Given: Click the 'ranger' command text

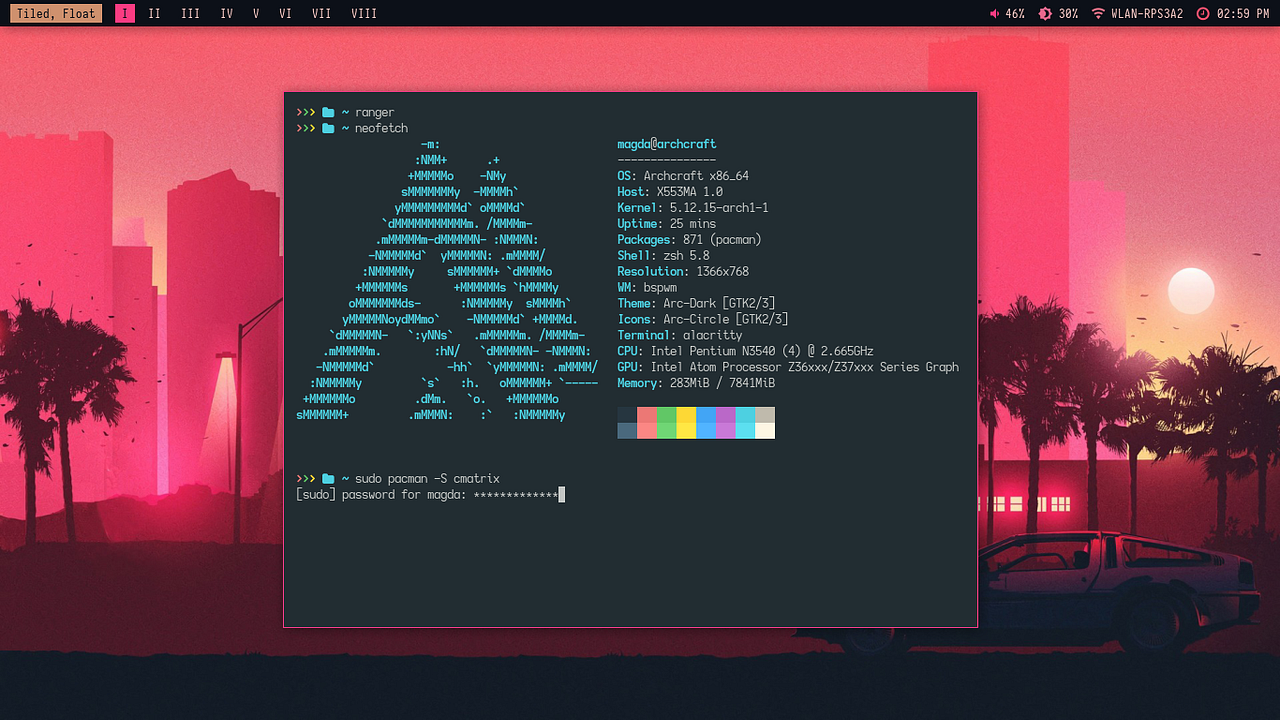Looking at the screenshot, I should click(x=375, y=113).
